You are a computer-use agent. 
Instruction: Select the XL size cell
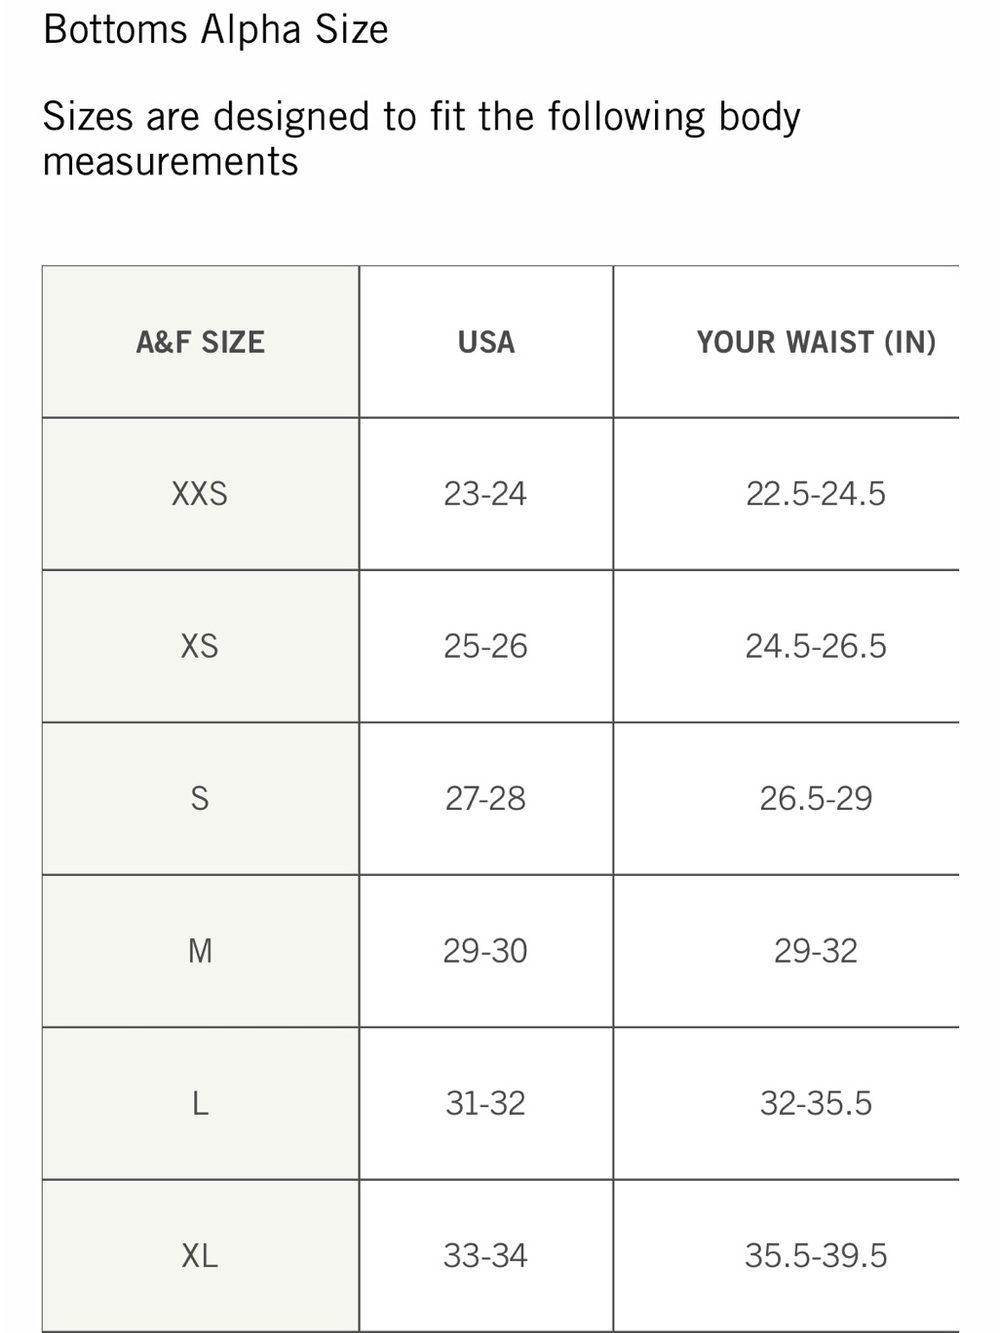[x=200, y=1255]
